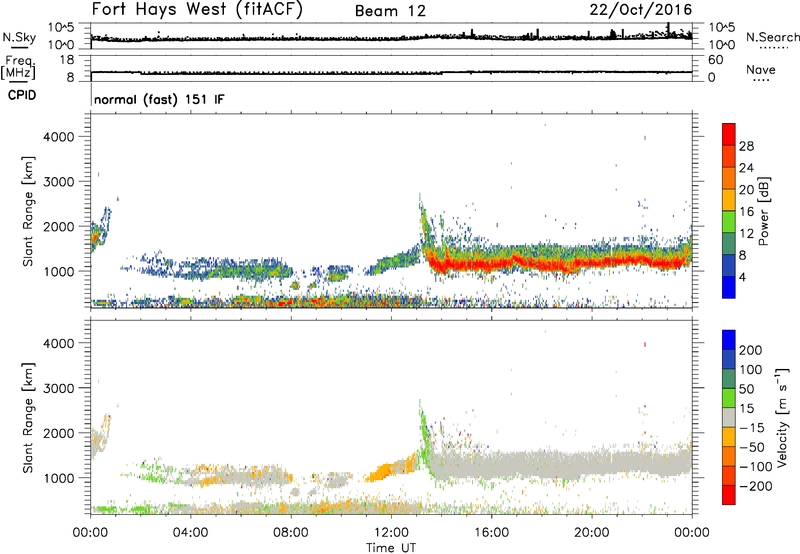Click the "28" power scale value
This screenshot has width=800, height=554.
(746, 146)
